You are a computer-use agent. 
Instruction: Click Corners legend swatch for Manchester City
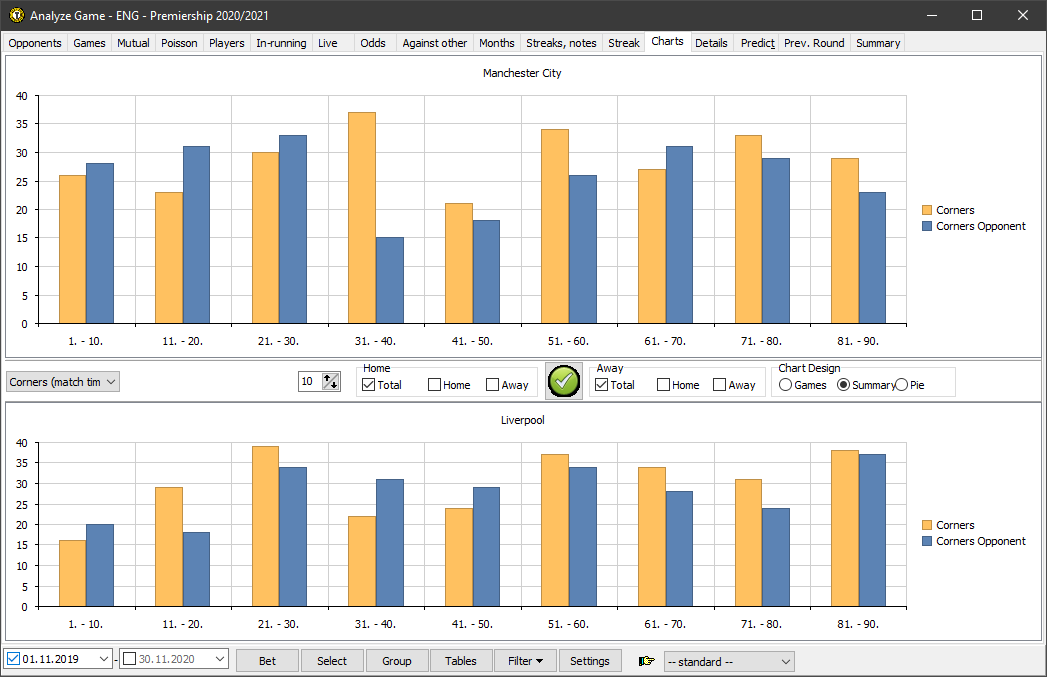point(927,211)
